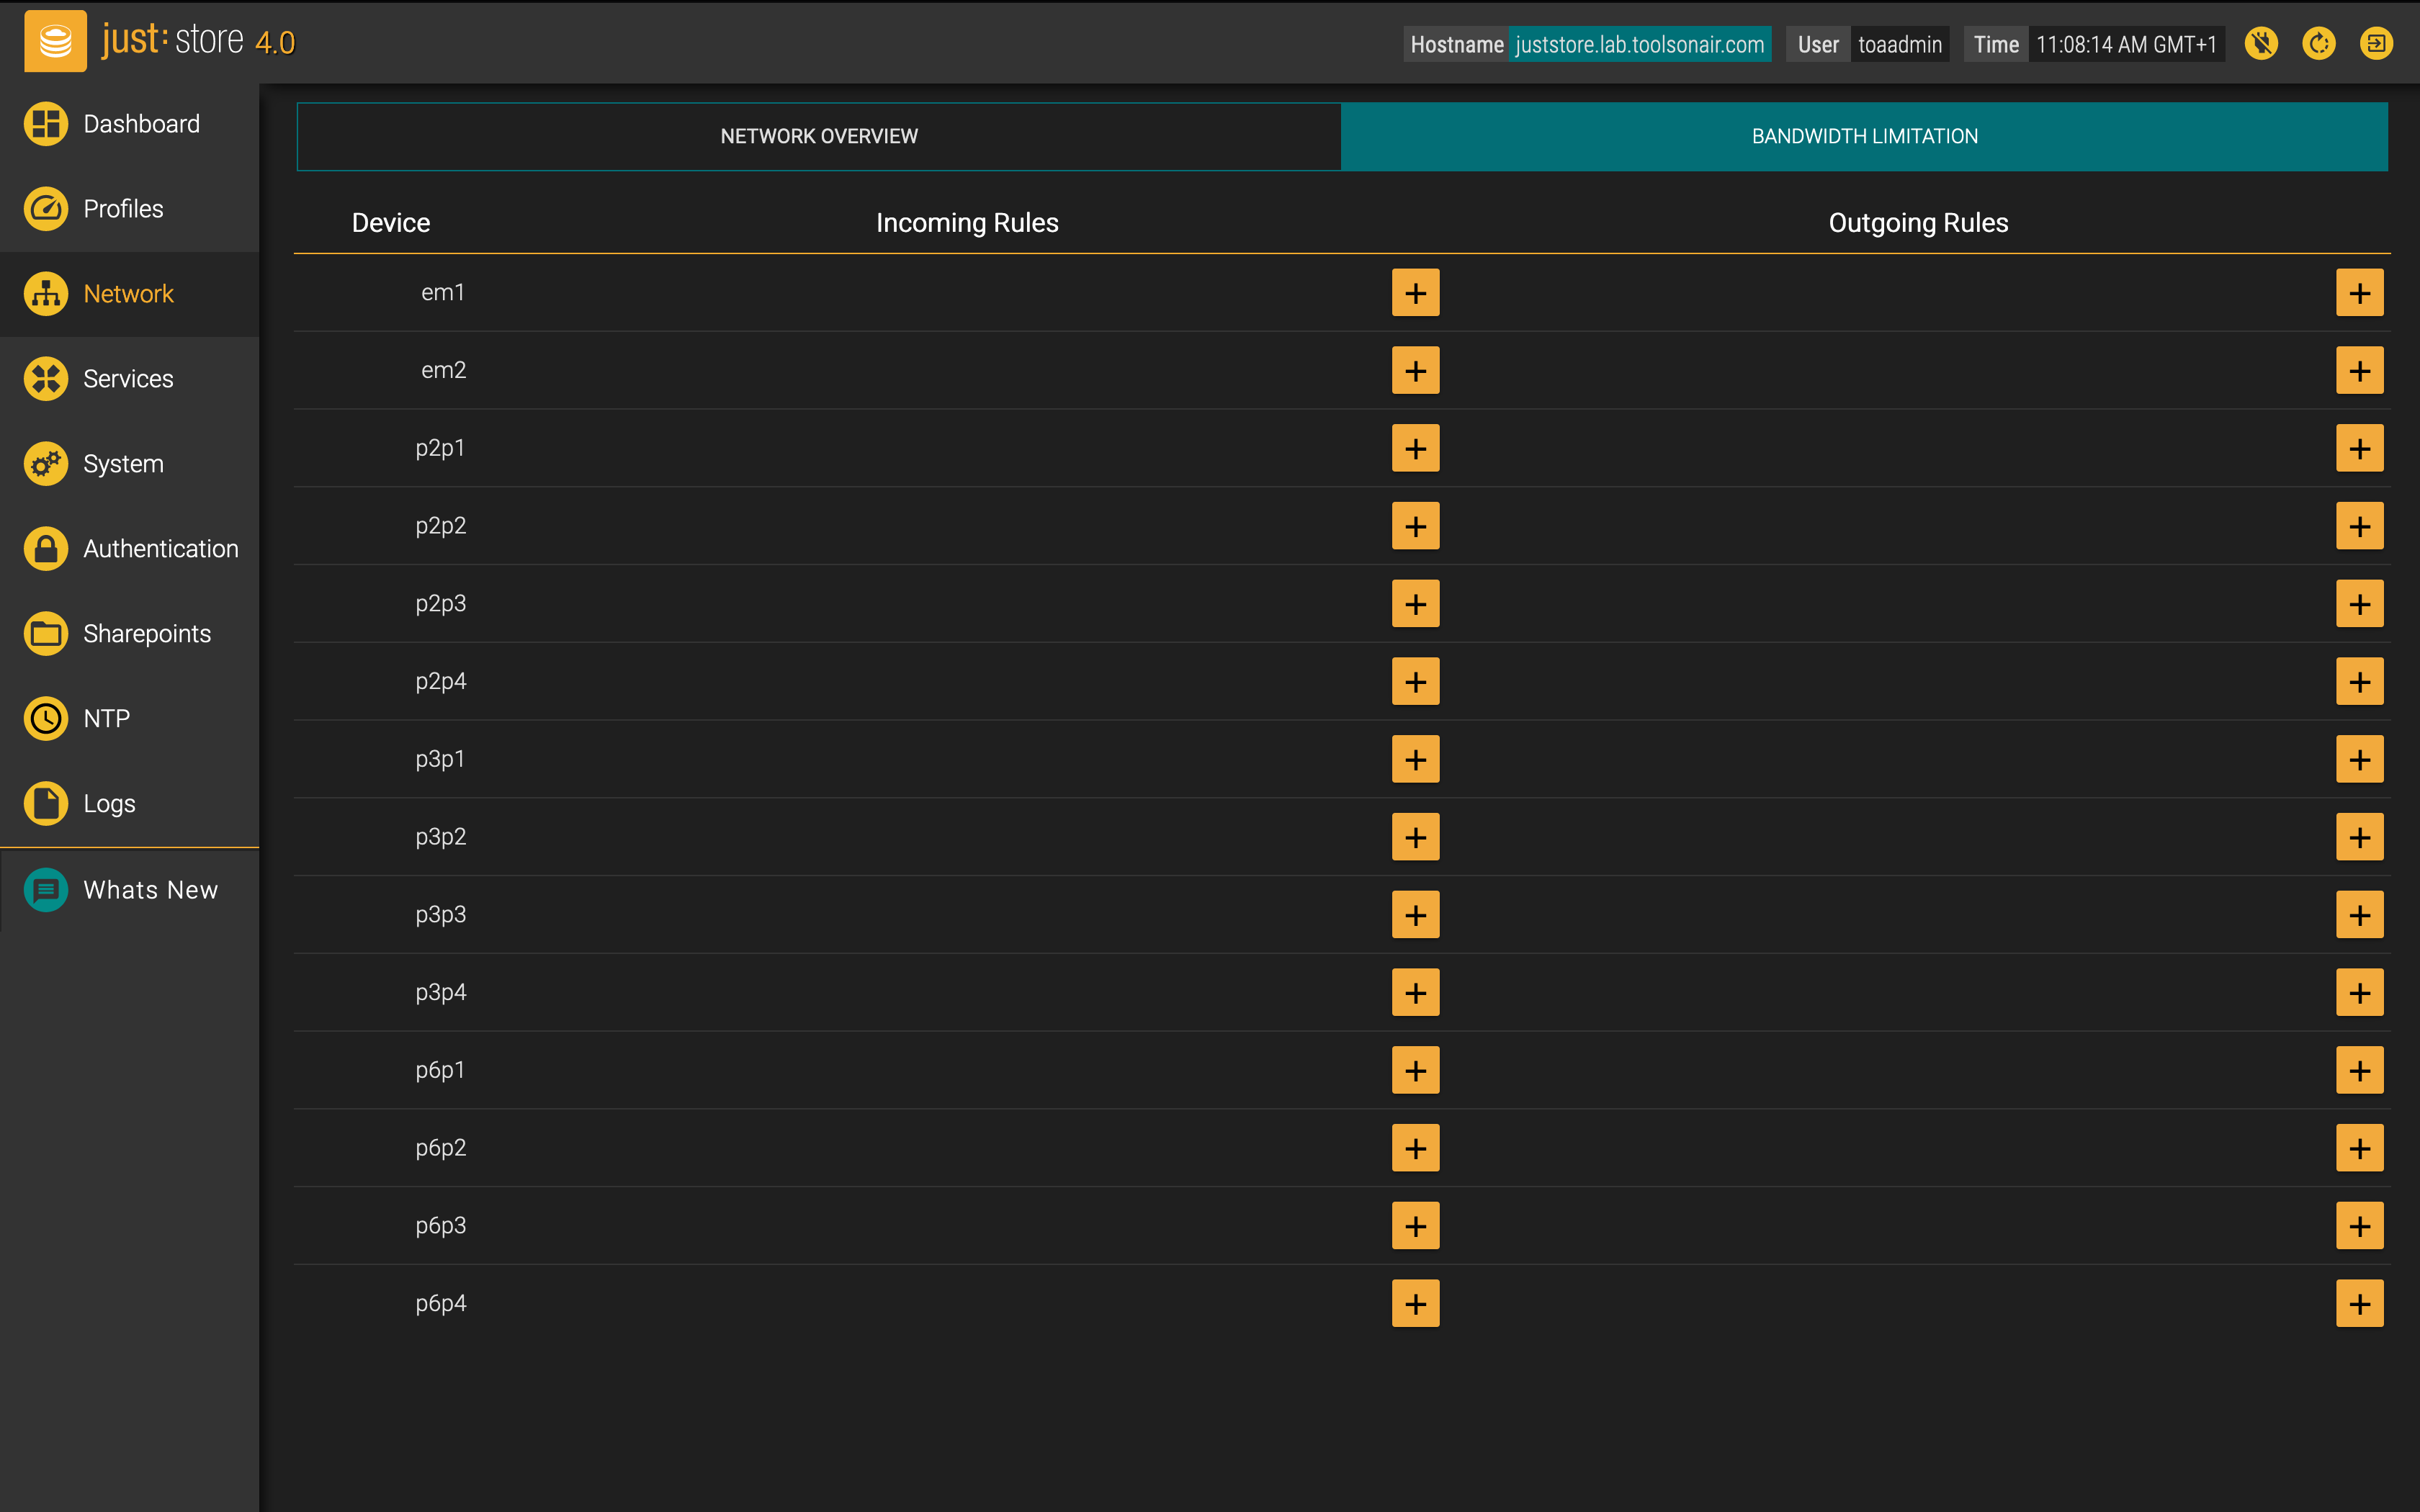Add outgoing rule for p3p4
This screenshot has height=1512, width=2420.
tap(2359, 993)
